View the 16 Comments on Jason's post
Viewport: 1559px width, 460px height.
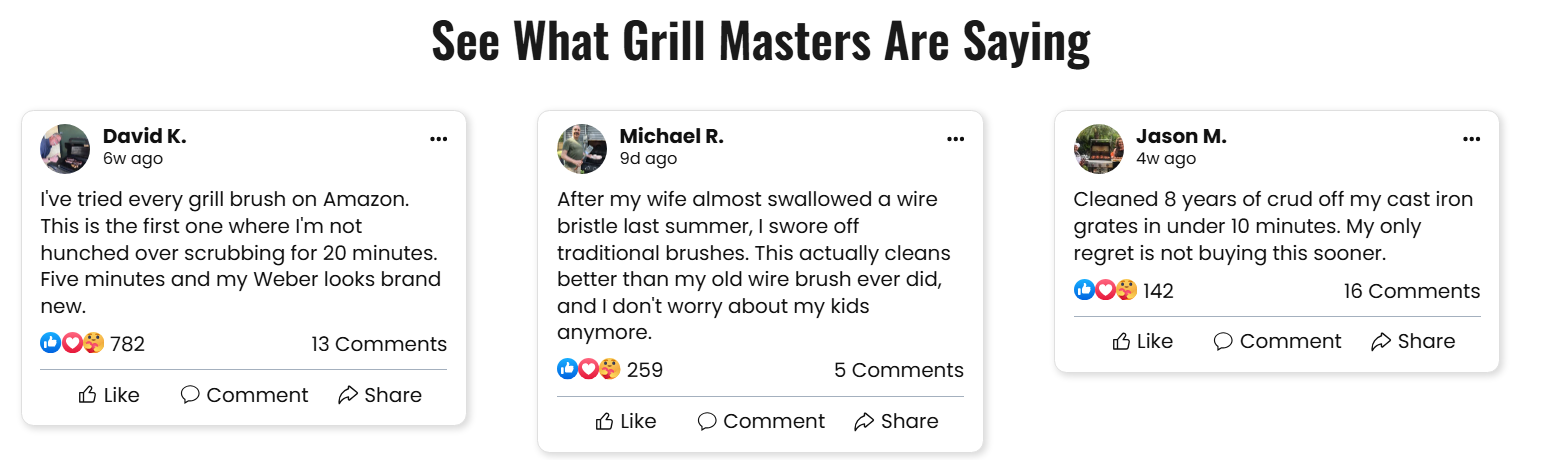coord(1412,291)
